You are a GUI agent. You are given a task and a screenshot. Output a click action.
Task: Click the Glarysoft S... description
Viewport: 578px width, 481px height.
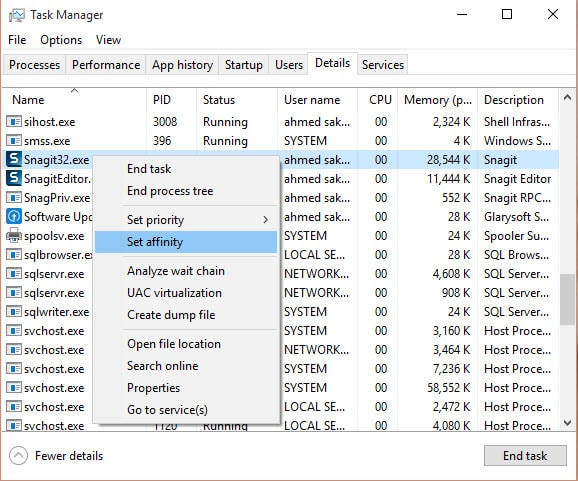click(516, 217)
